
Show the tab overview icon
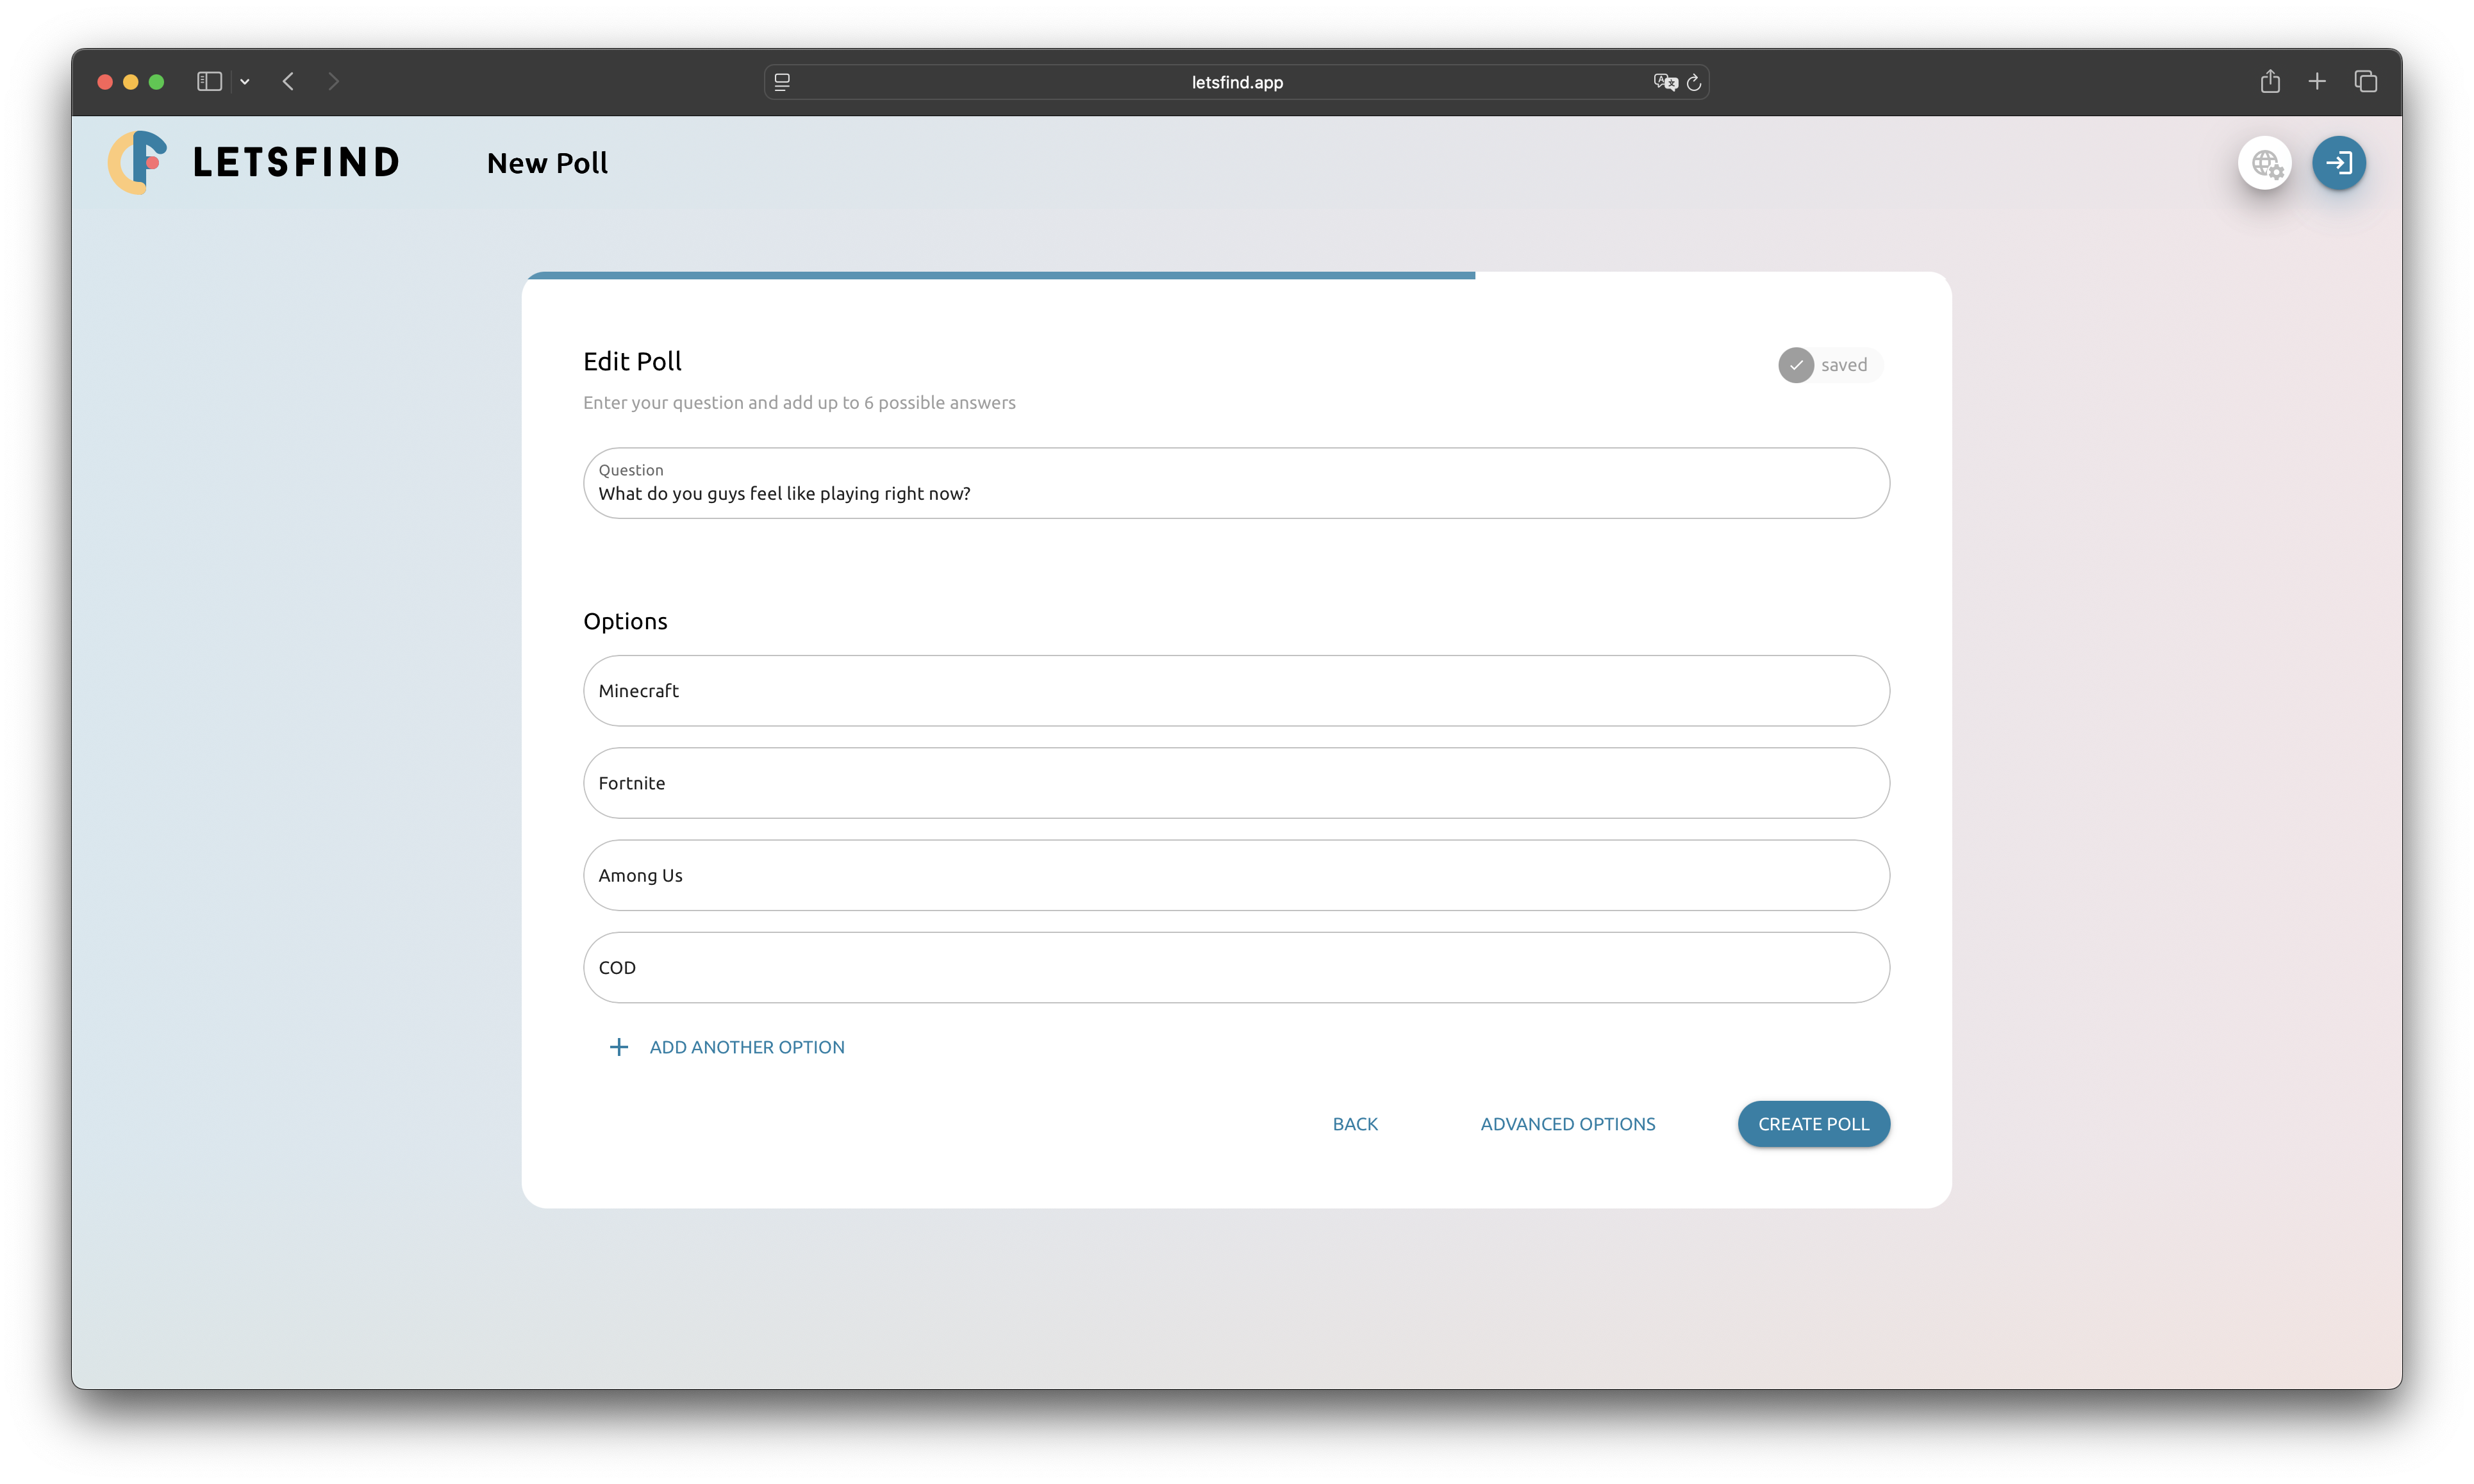pos(2365,82)
